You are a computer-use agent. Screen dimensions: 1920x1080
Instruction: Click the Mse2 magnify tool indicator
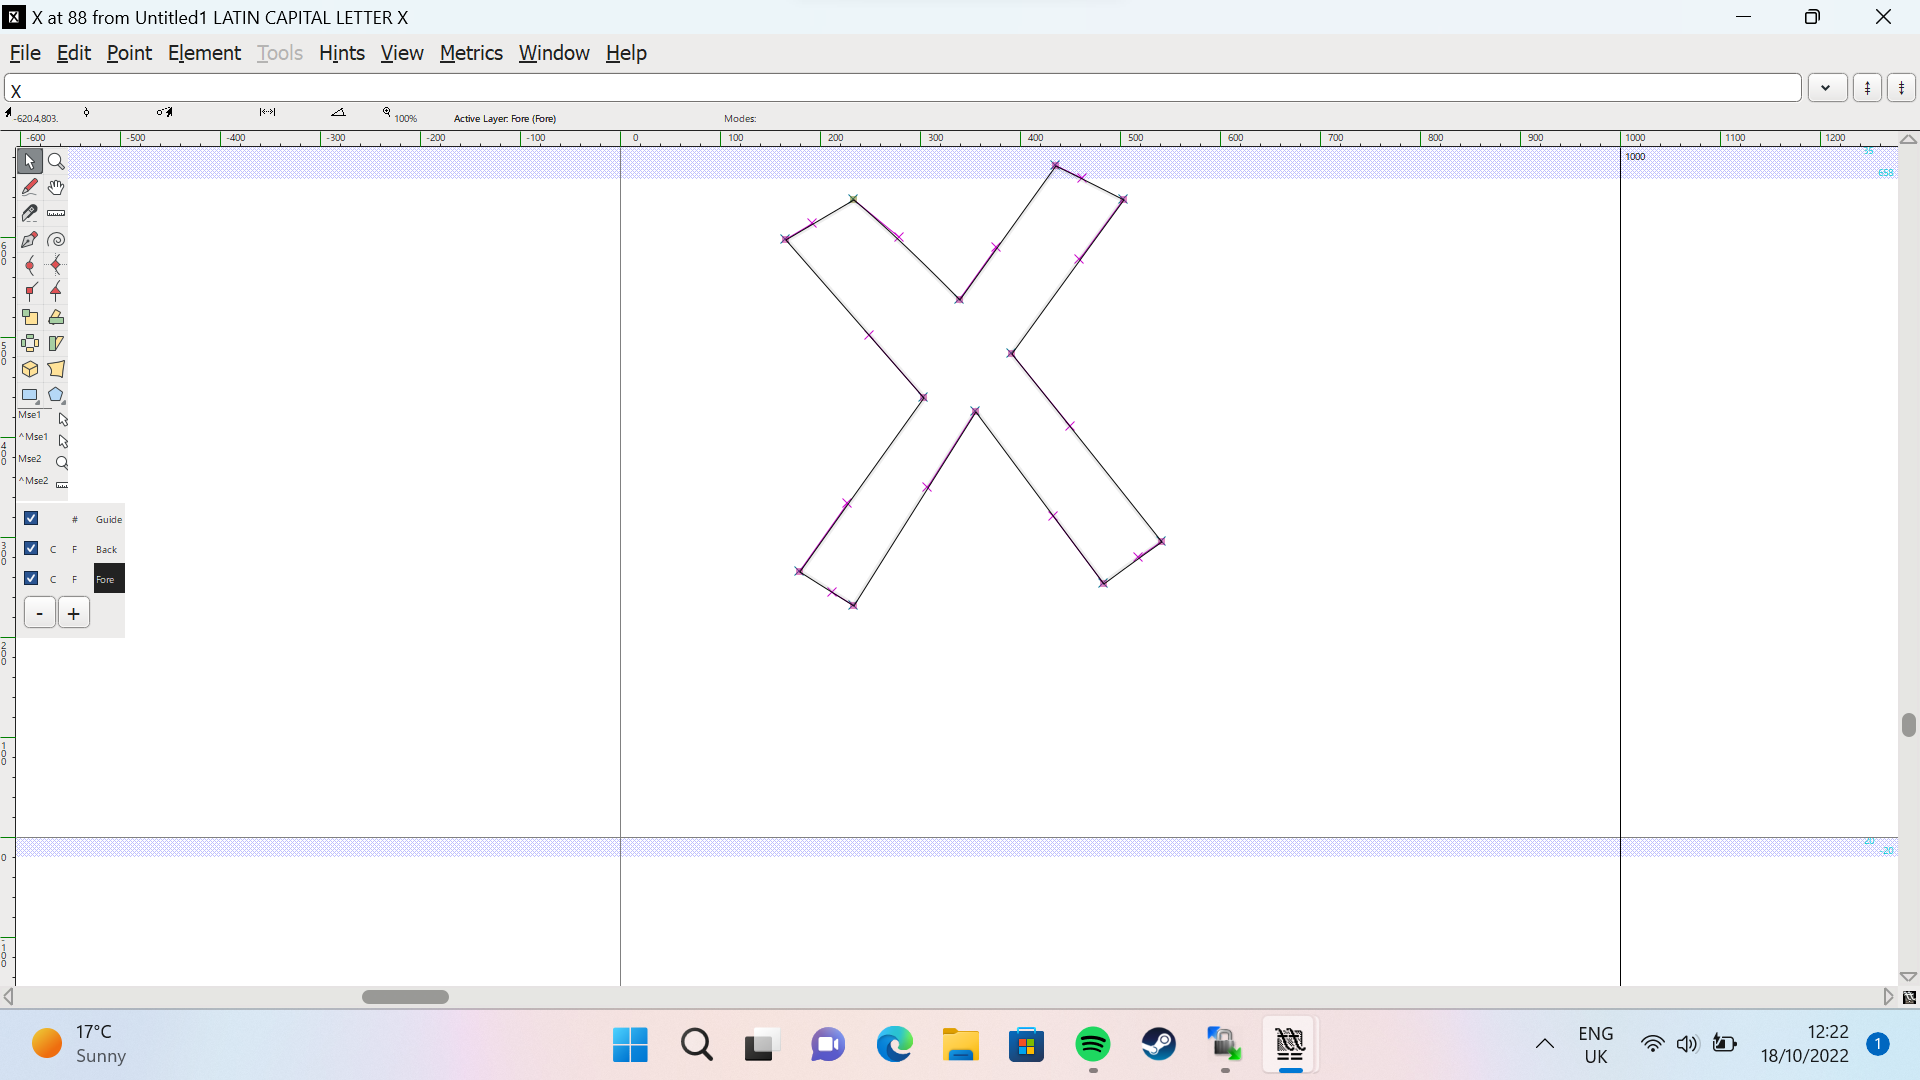tap(63, 463)
